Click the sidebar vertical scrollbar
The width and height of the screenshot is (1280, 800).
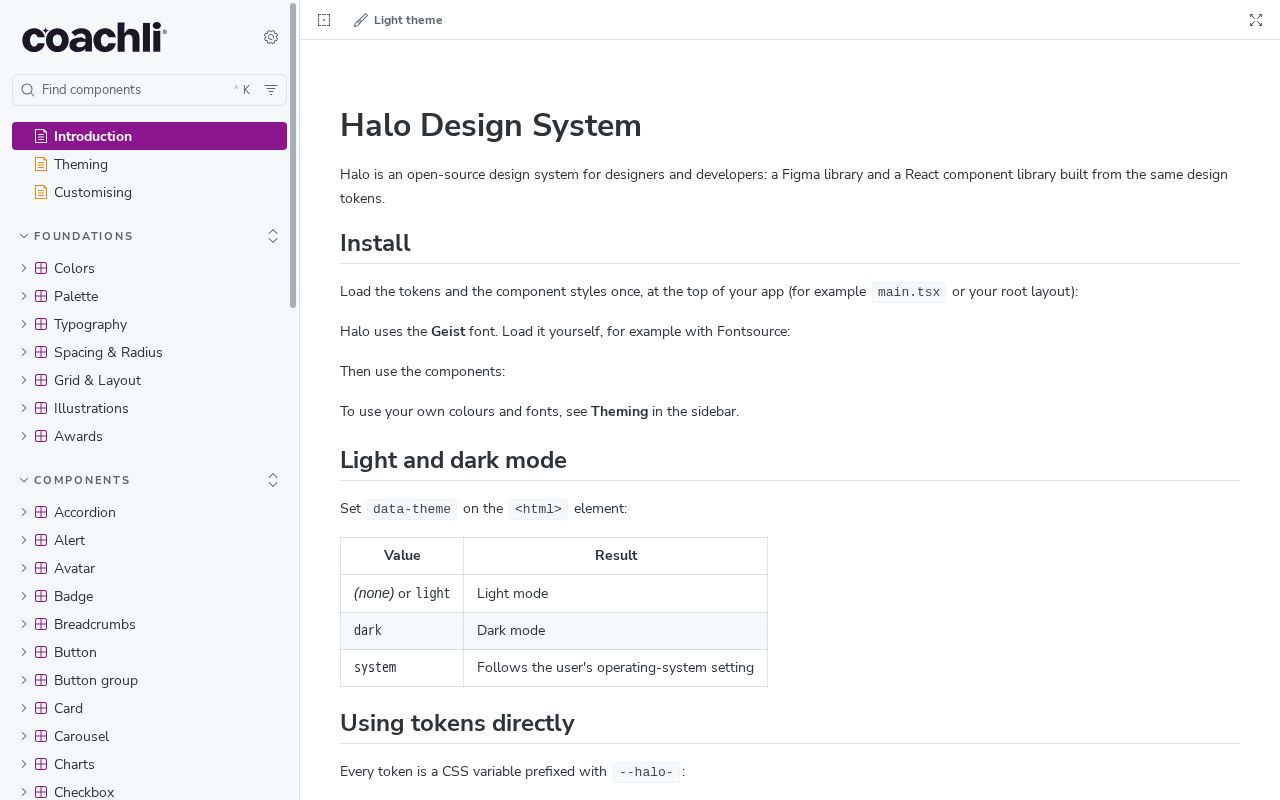point(293,155)
